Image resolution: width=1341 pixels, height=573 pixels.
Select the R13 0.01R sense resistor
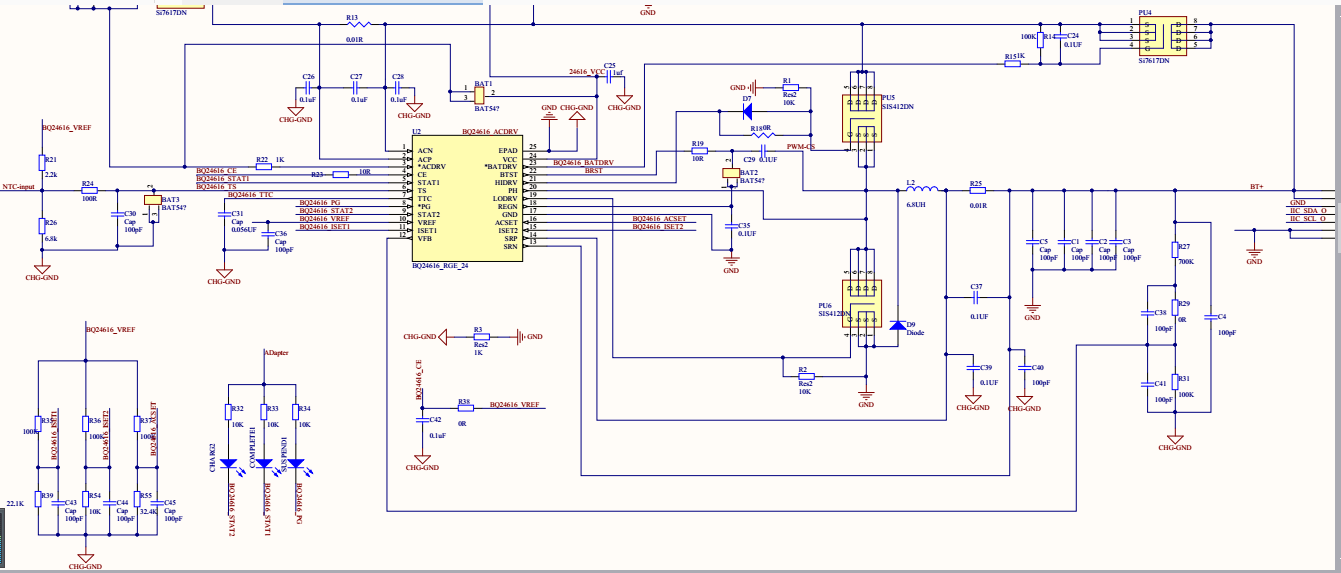[357, 25]
